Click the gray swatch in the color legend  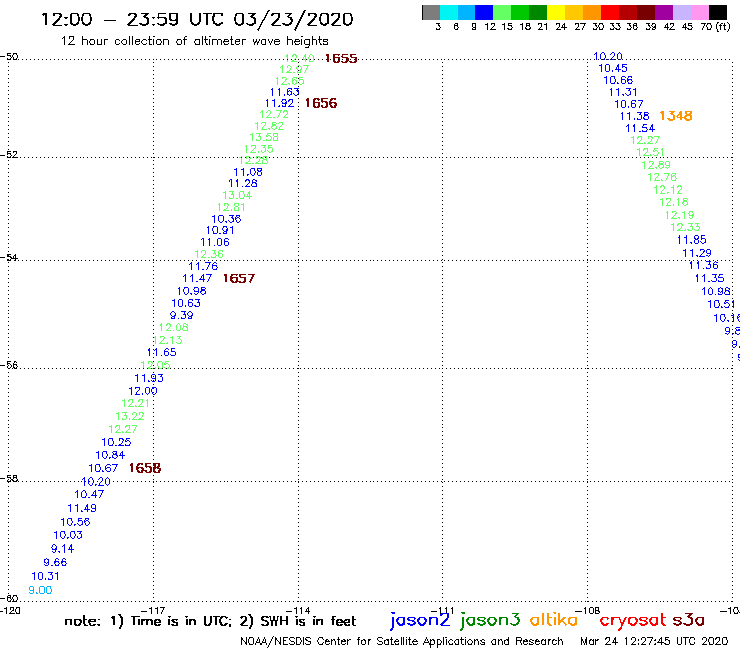point(431,12)
